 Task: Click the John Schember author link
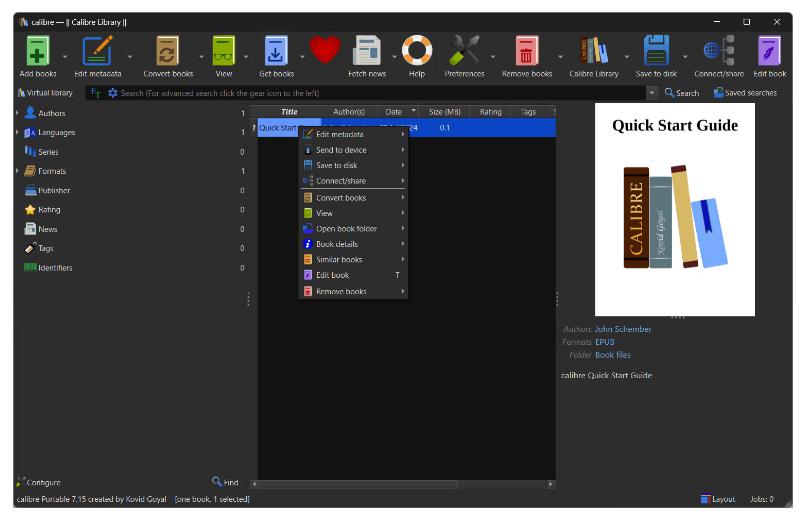coord(622,329)
